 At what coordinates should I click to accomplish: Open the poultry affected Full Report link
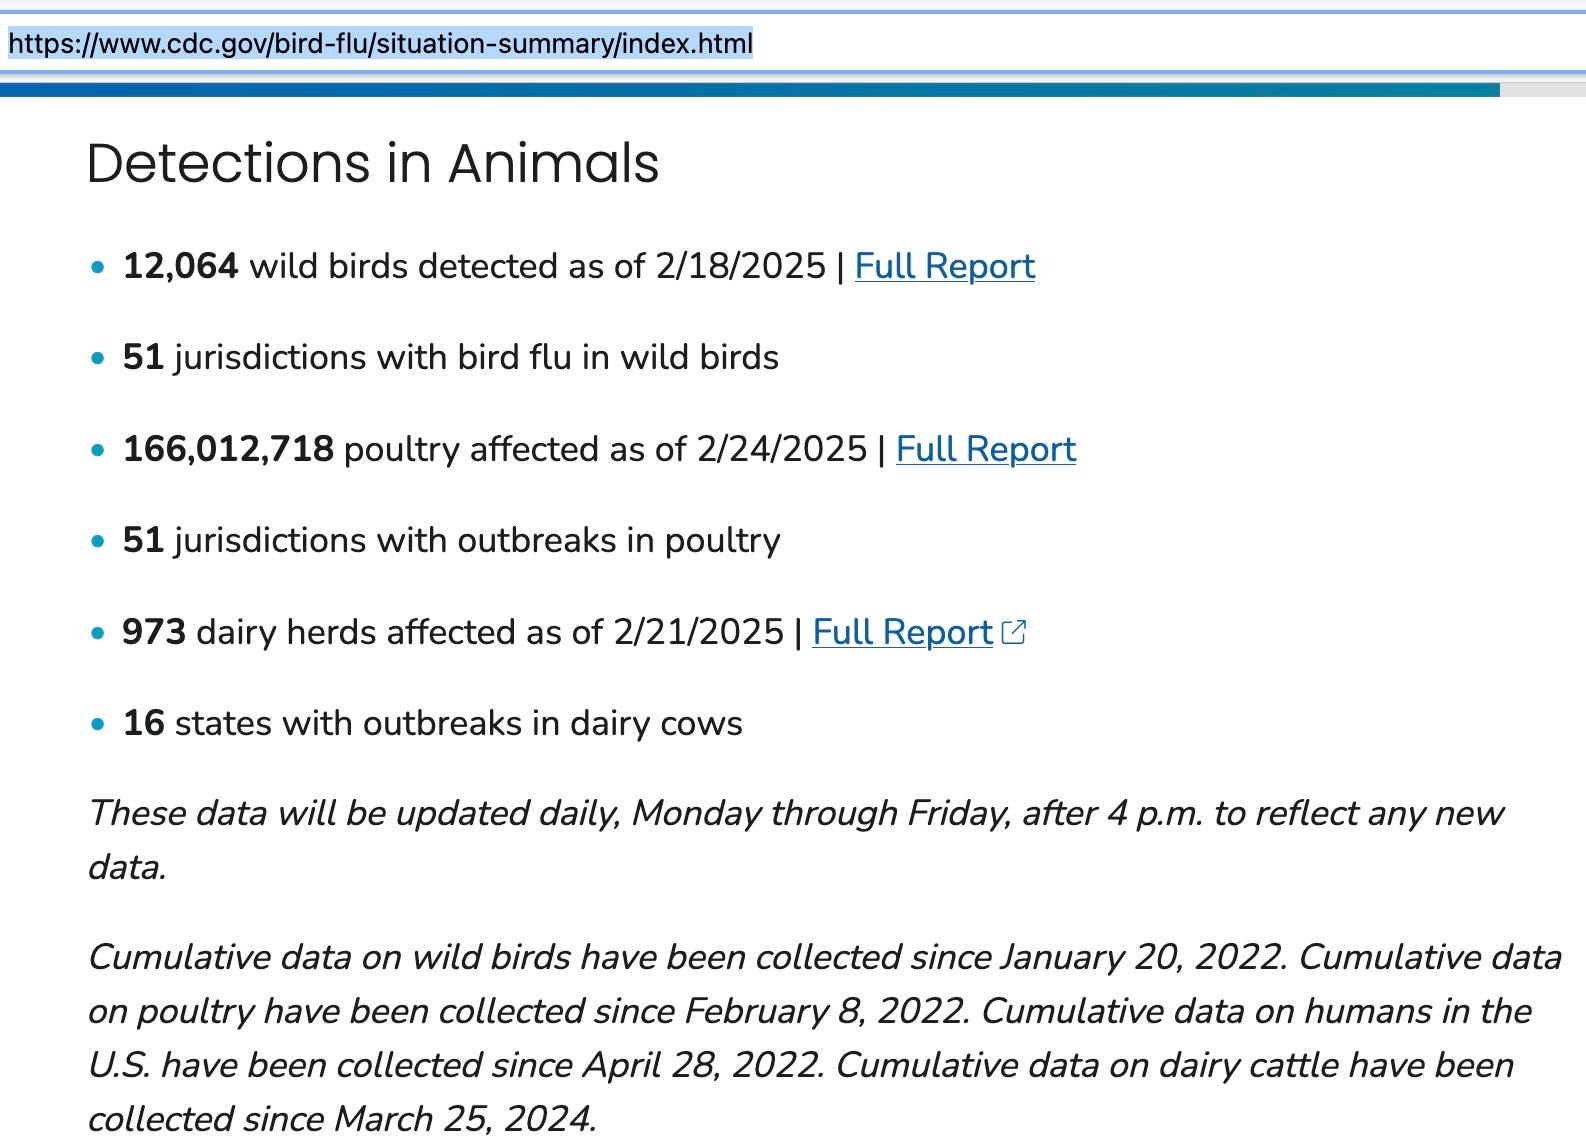click(986, 449)
